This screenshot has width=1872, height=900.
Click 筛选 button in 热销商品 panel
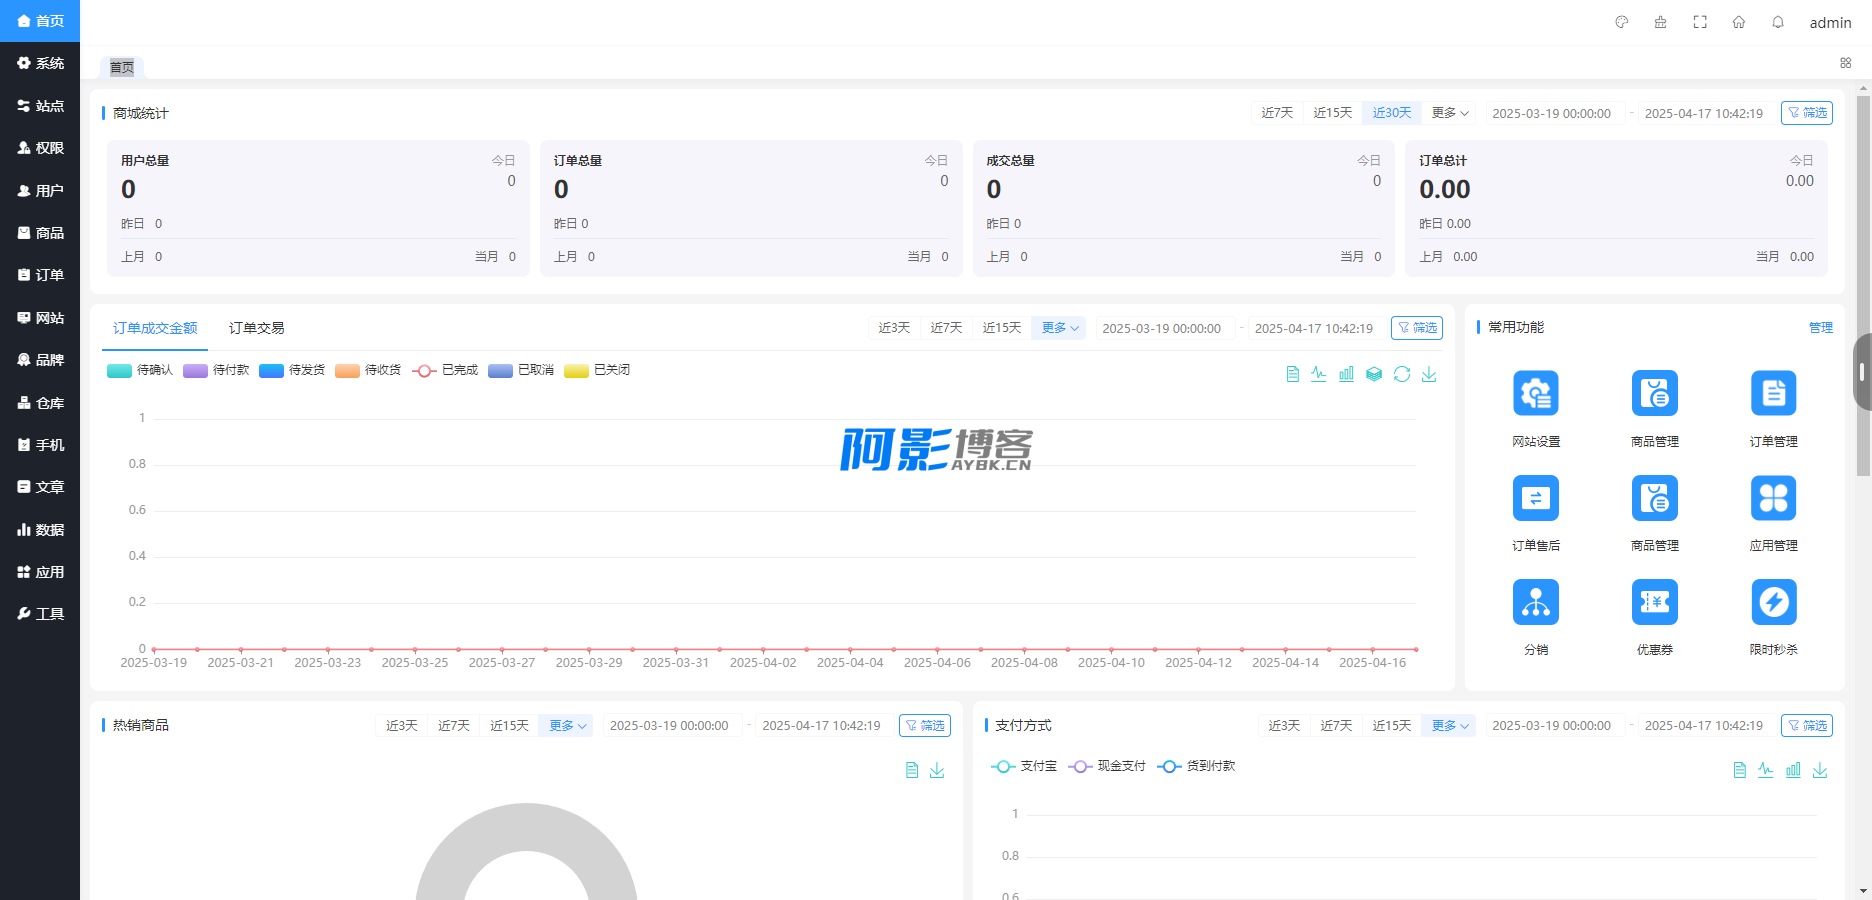[x=925, y=725]
